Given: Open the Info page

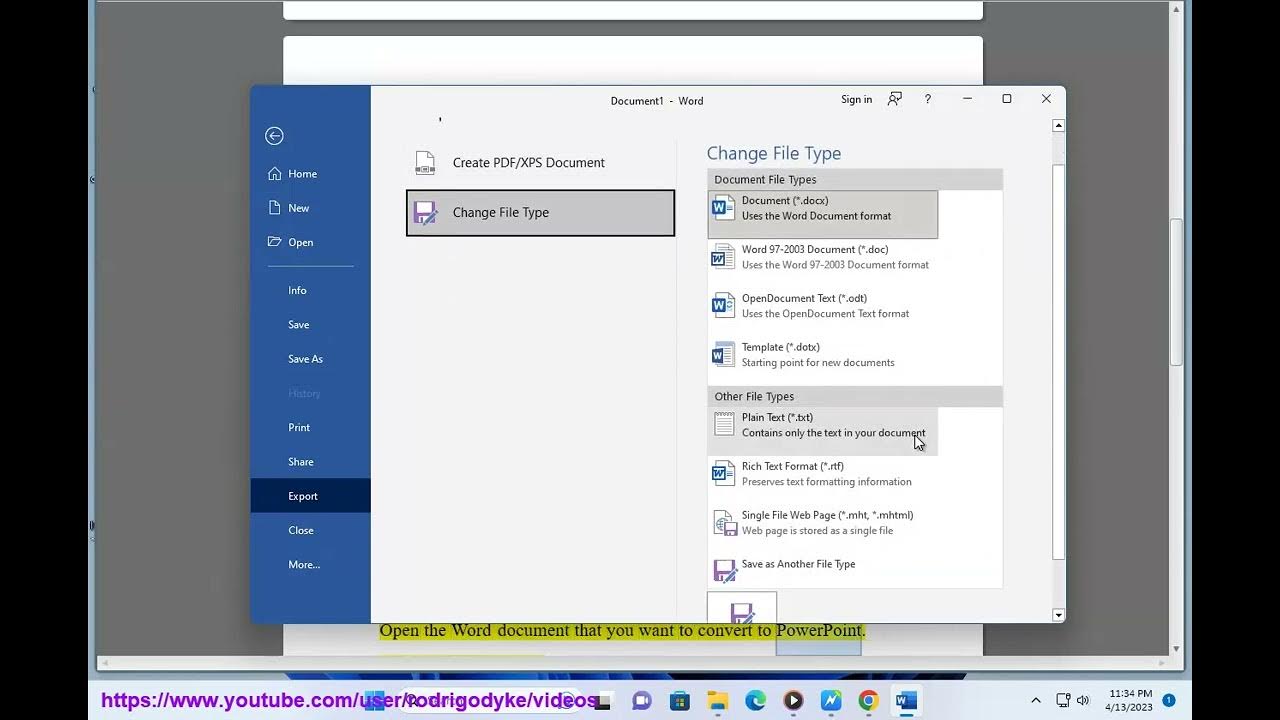Looking at the screenshot, I should click(310, 290).
